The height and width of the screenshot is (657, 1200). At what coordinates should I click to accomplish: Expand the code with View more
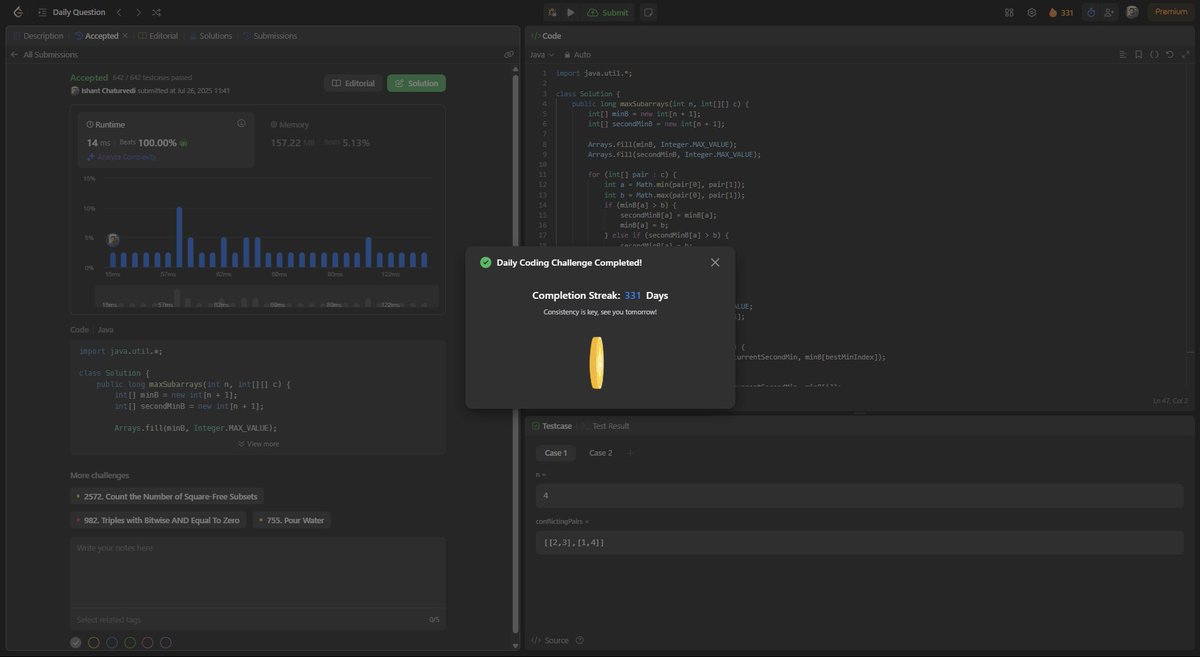click(258, 443)
